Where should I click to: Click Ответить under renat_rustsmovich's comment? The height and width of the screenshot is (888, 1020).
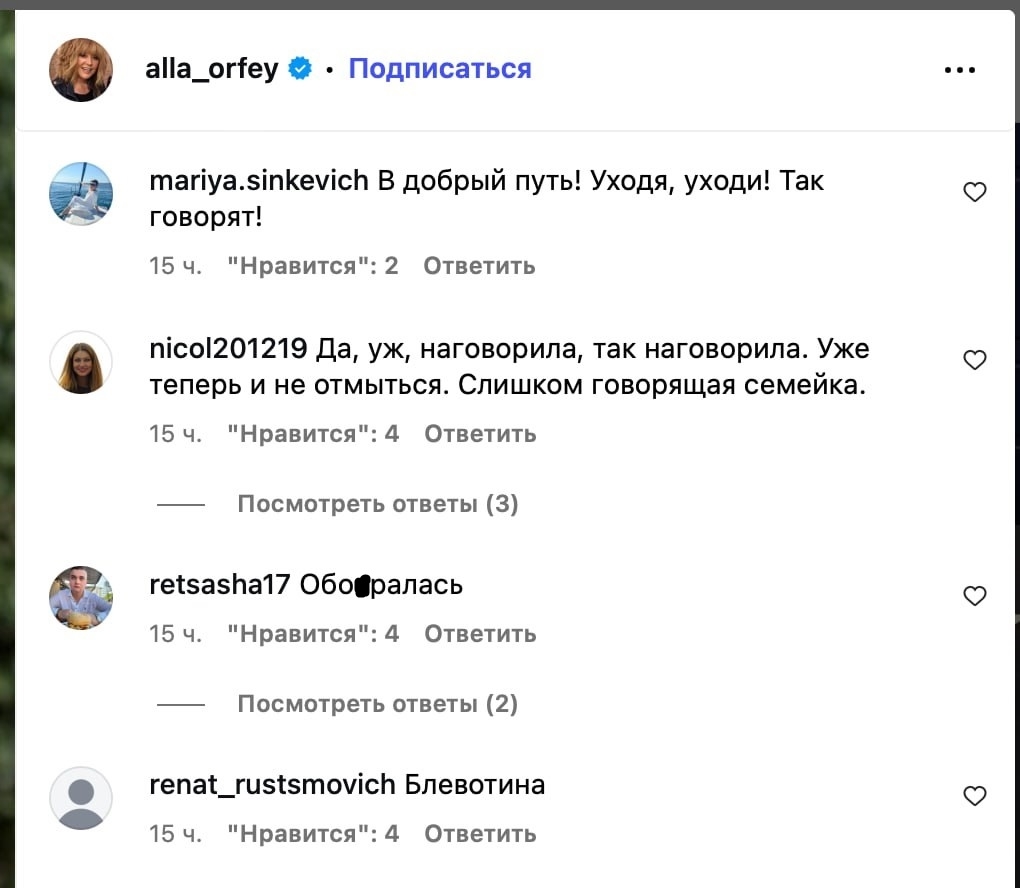(480, 834)
